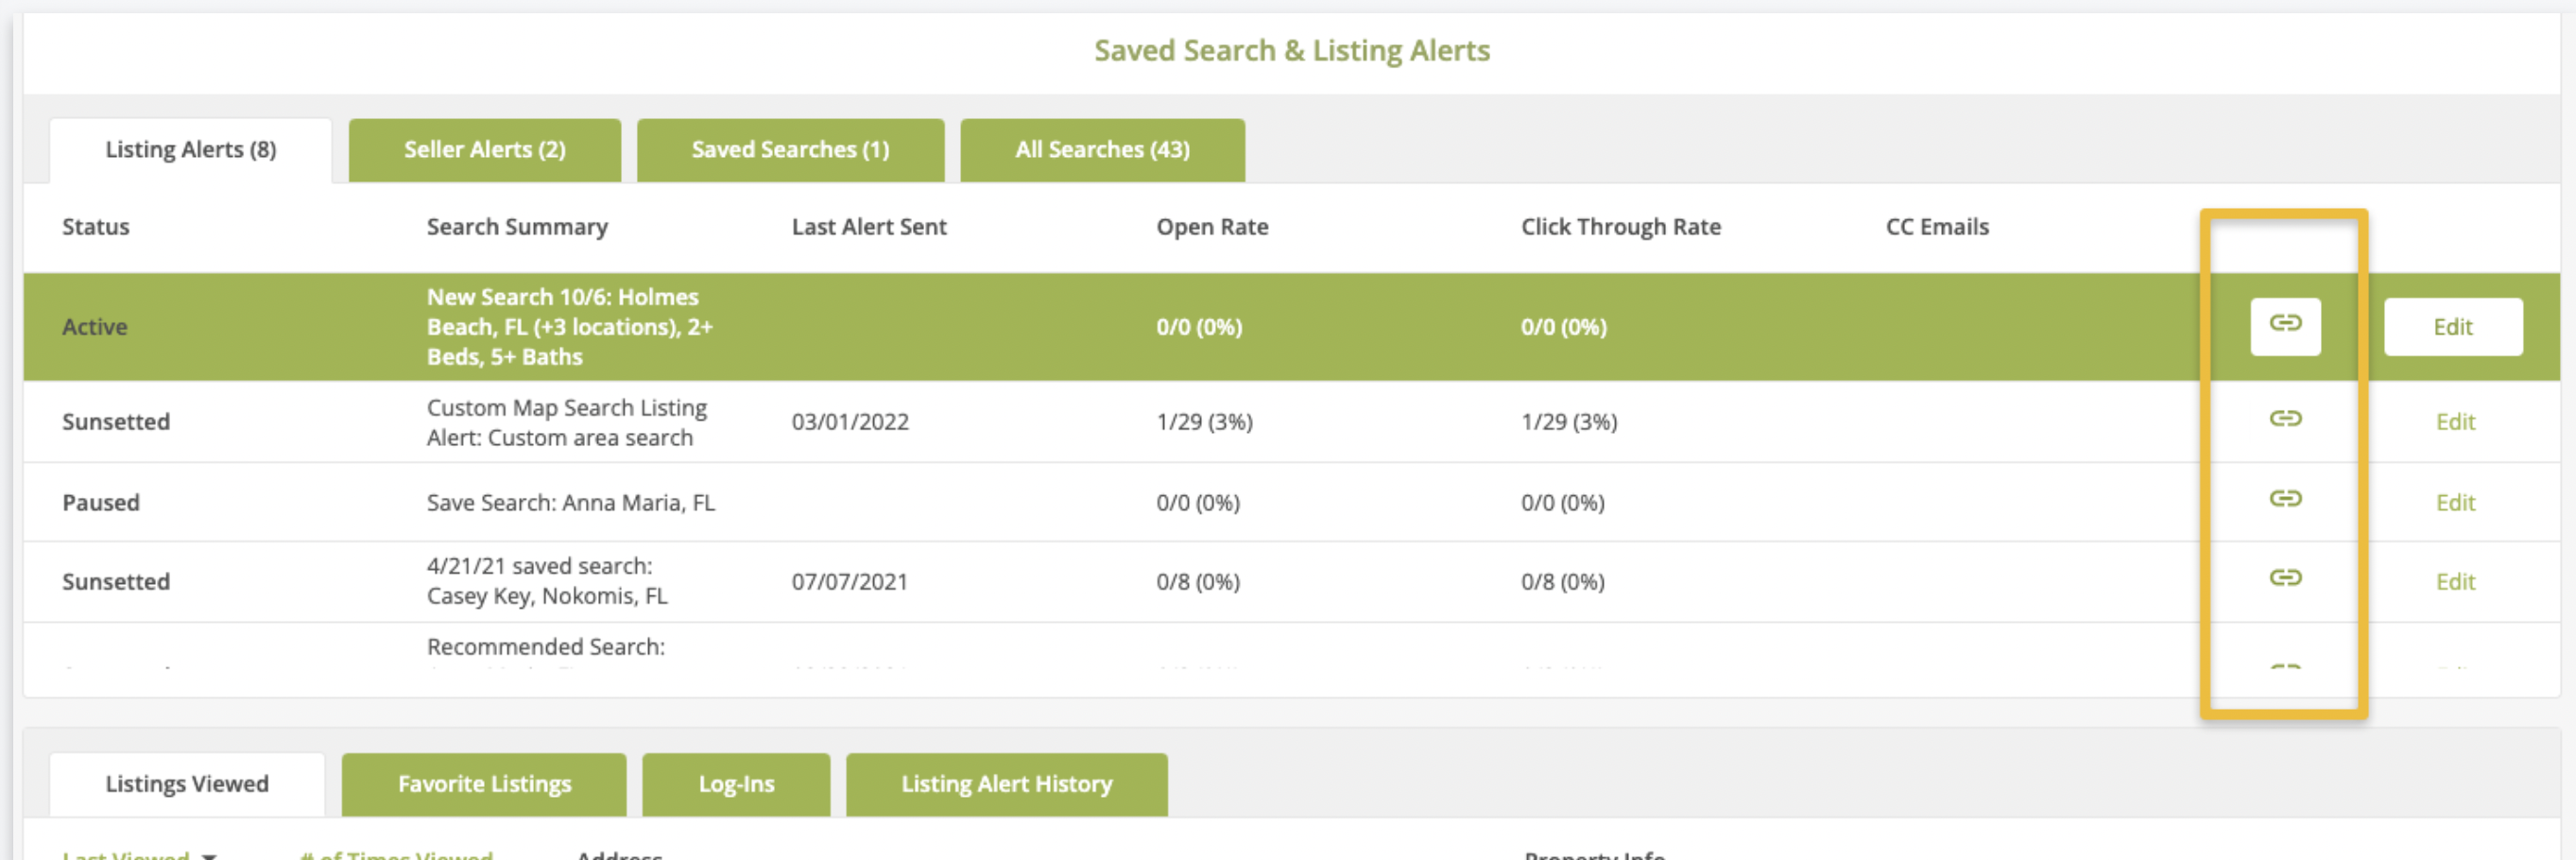Select the Save Search: Anna Maria row
Viewport: 2576px width, 860px height.
pos(570,503)
